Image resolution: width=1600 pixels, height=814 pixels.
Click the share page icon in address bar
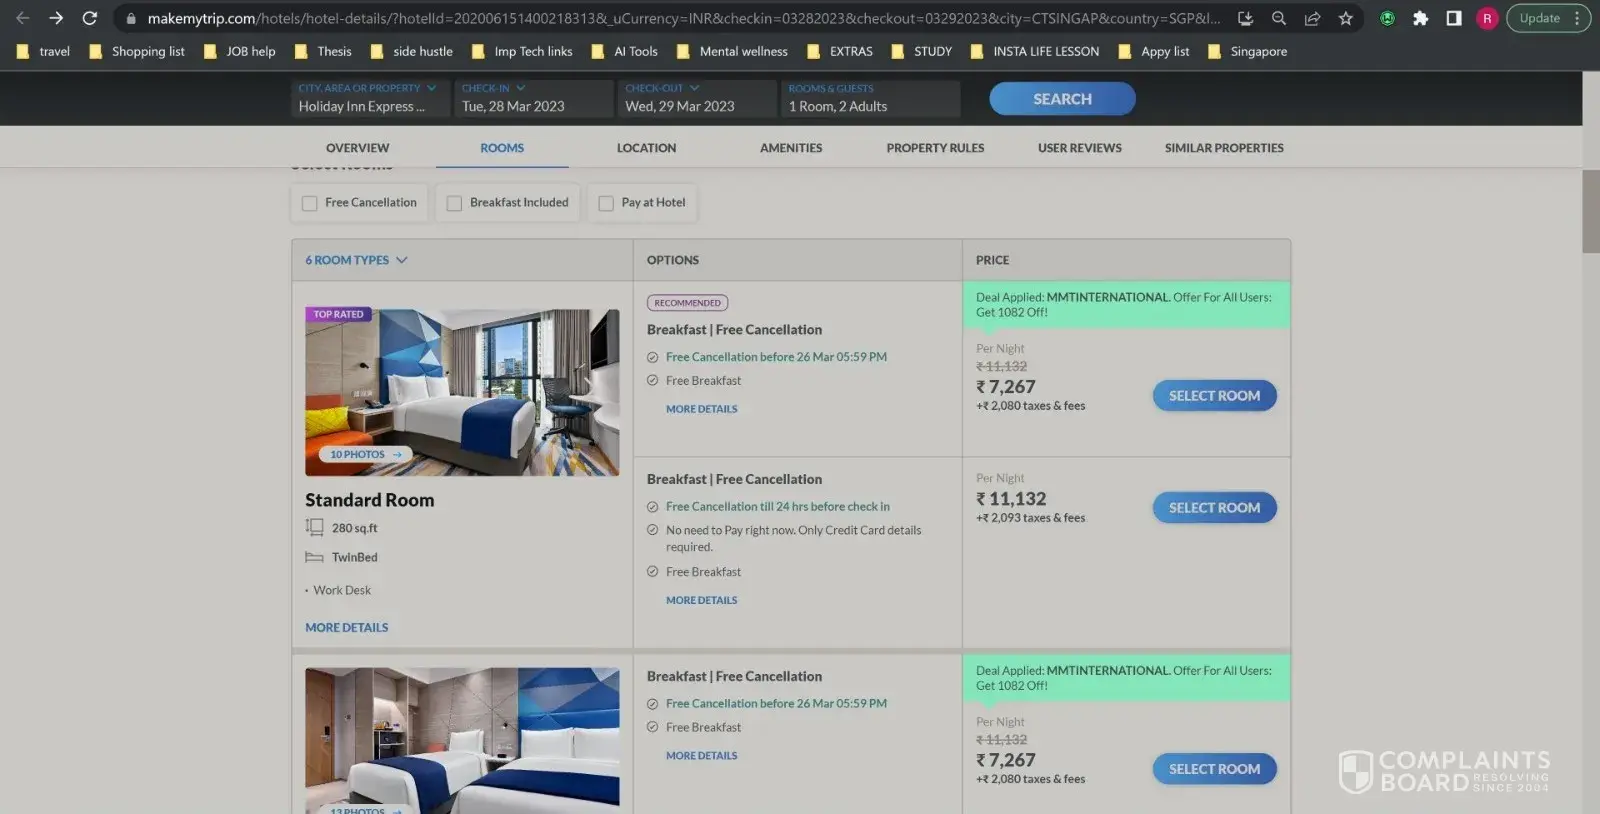pos(1312,18)
